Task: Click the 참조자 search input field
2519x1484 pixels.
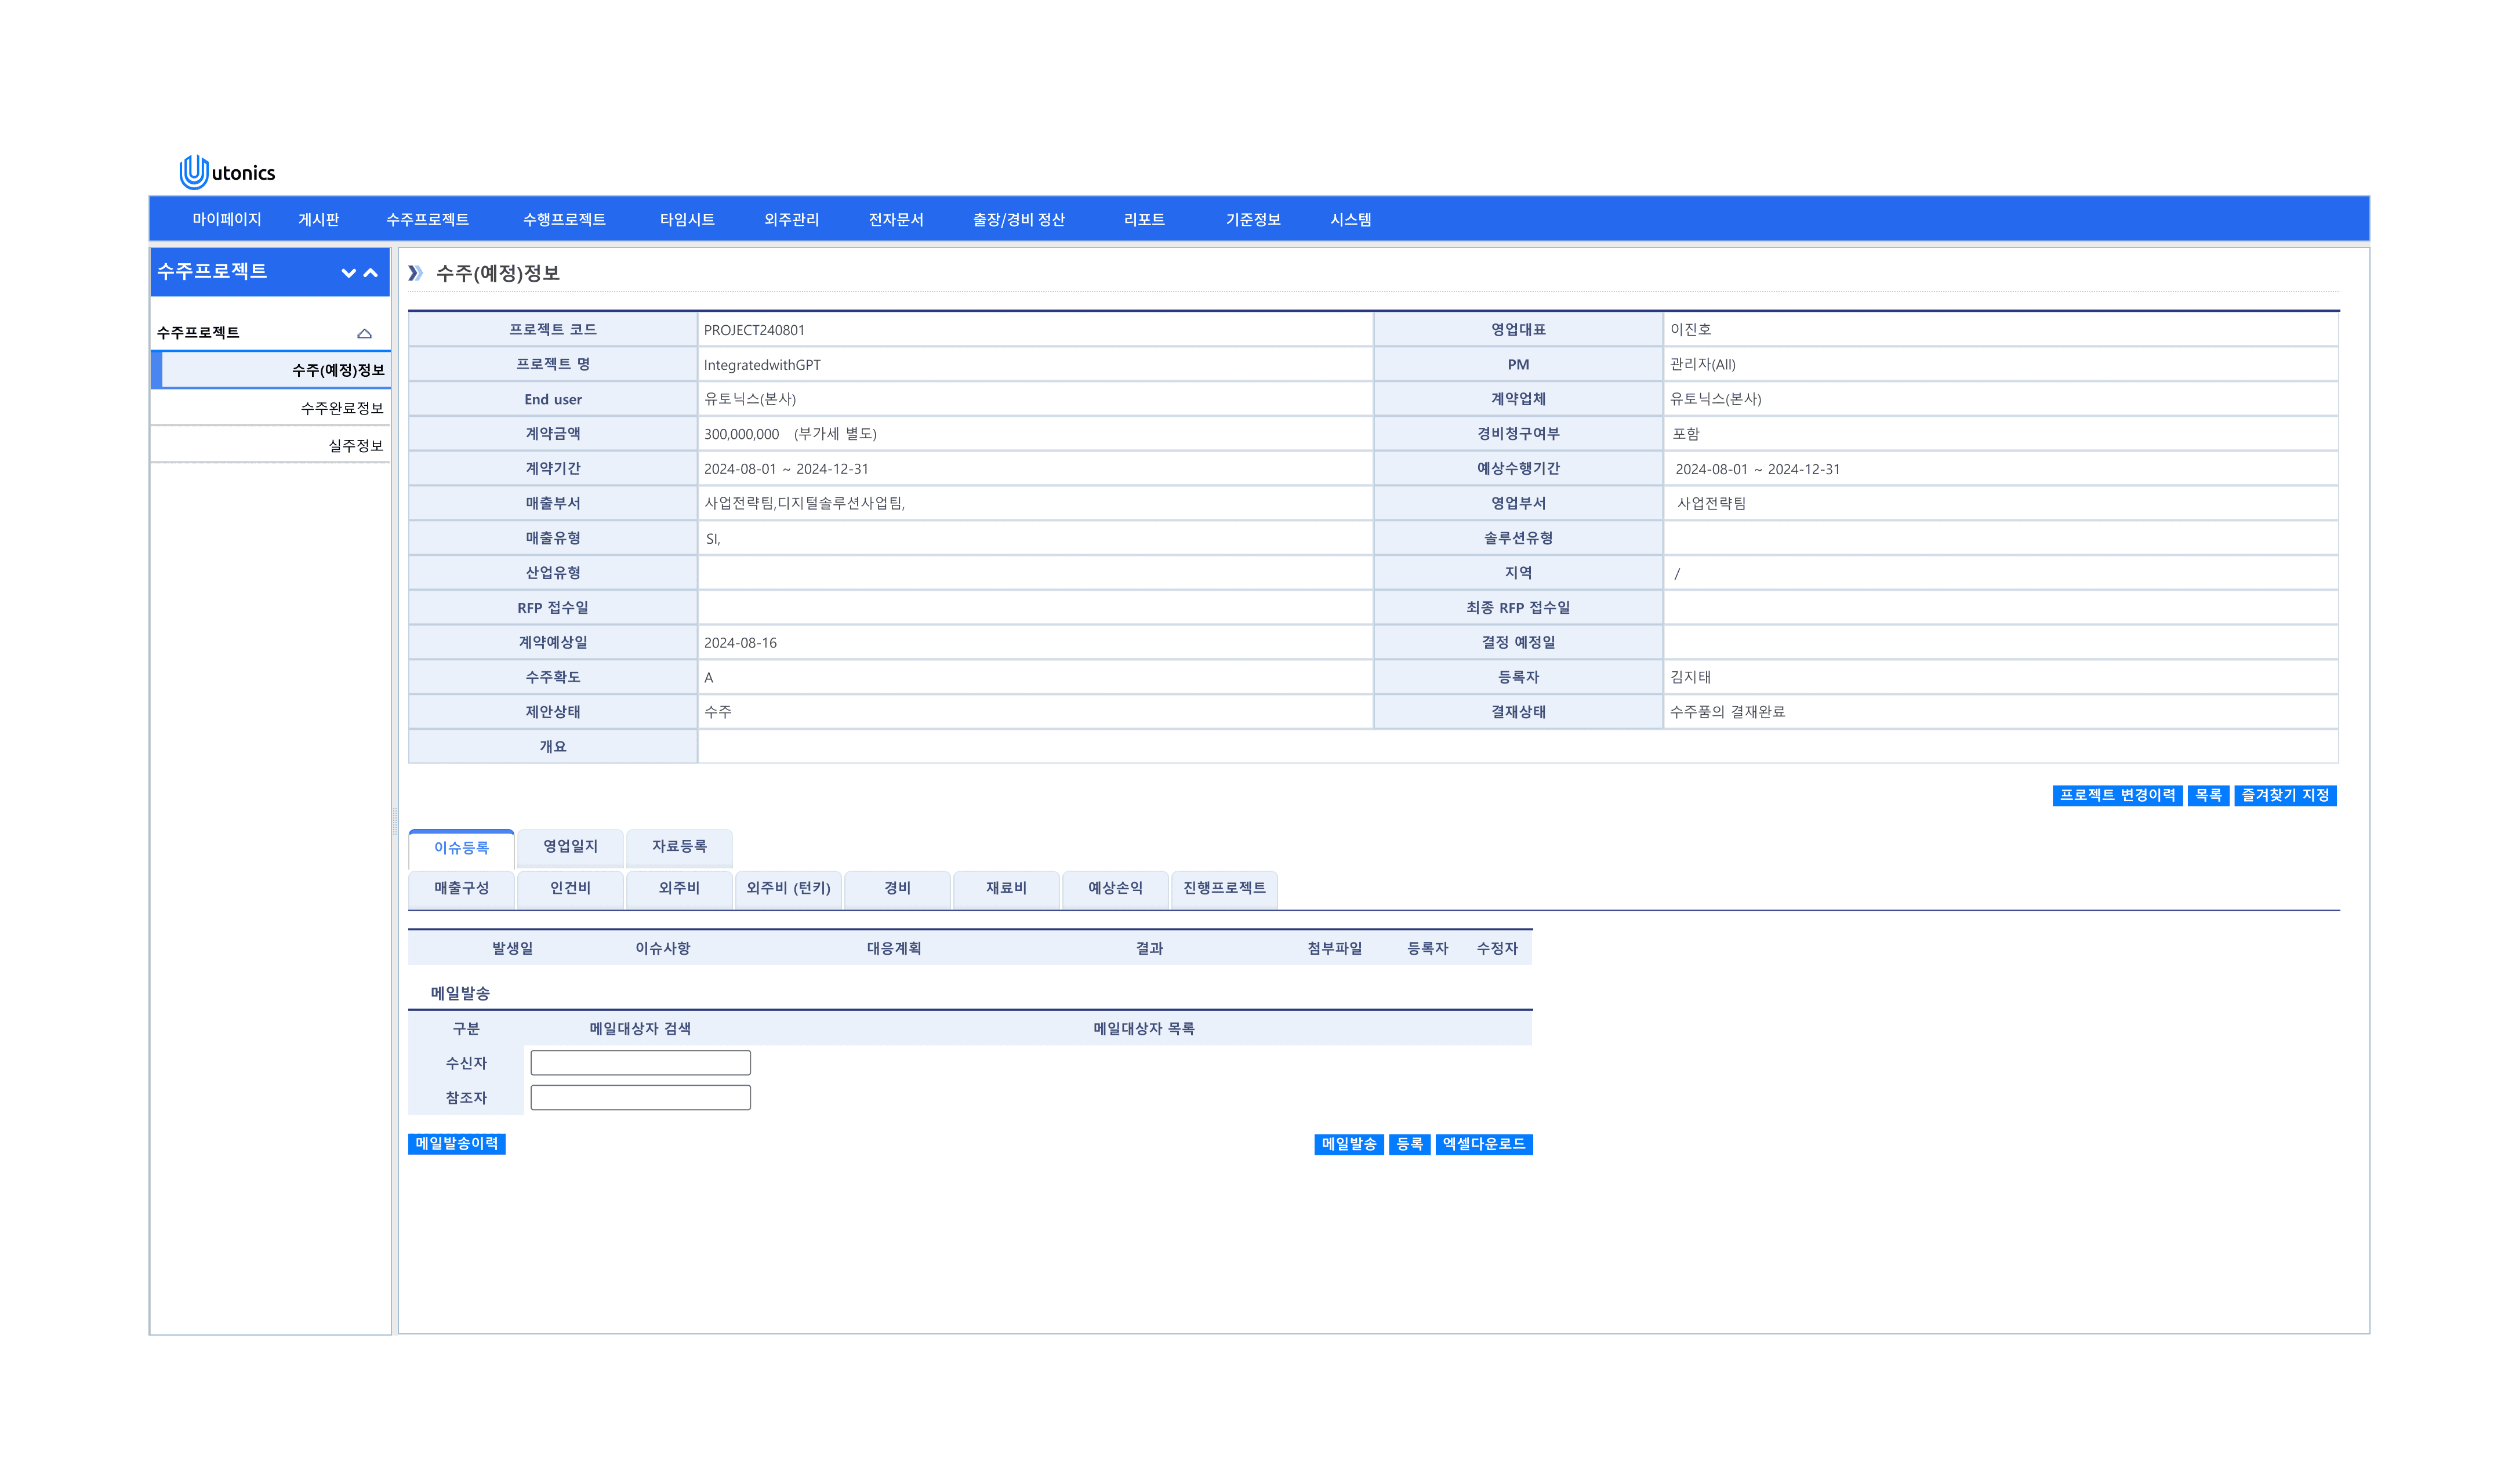Action: pos(640,1097)
